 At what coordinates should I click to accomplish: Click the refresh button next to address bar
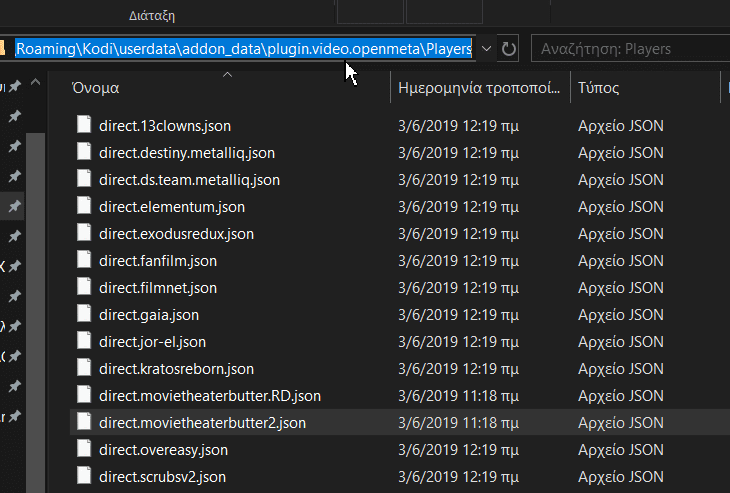[508, 49]
